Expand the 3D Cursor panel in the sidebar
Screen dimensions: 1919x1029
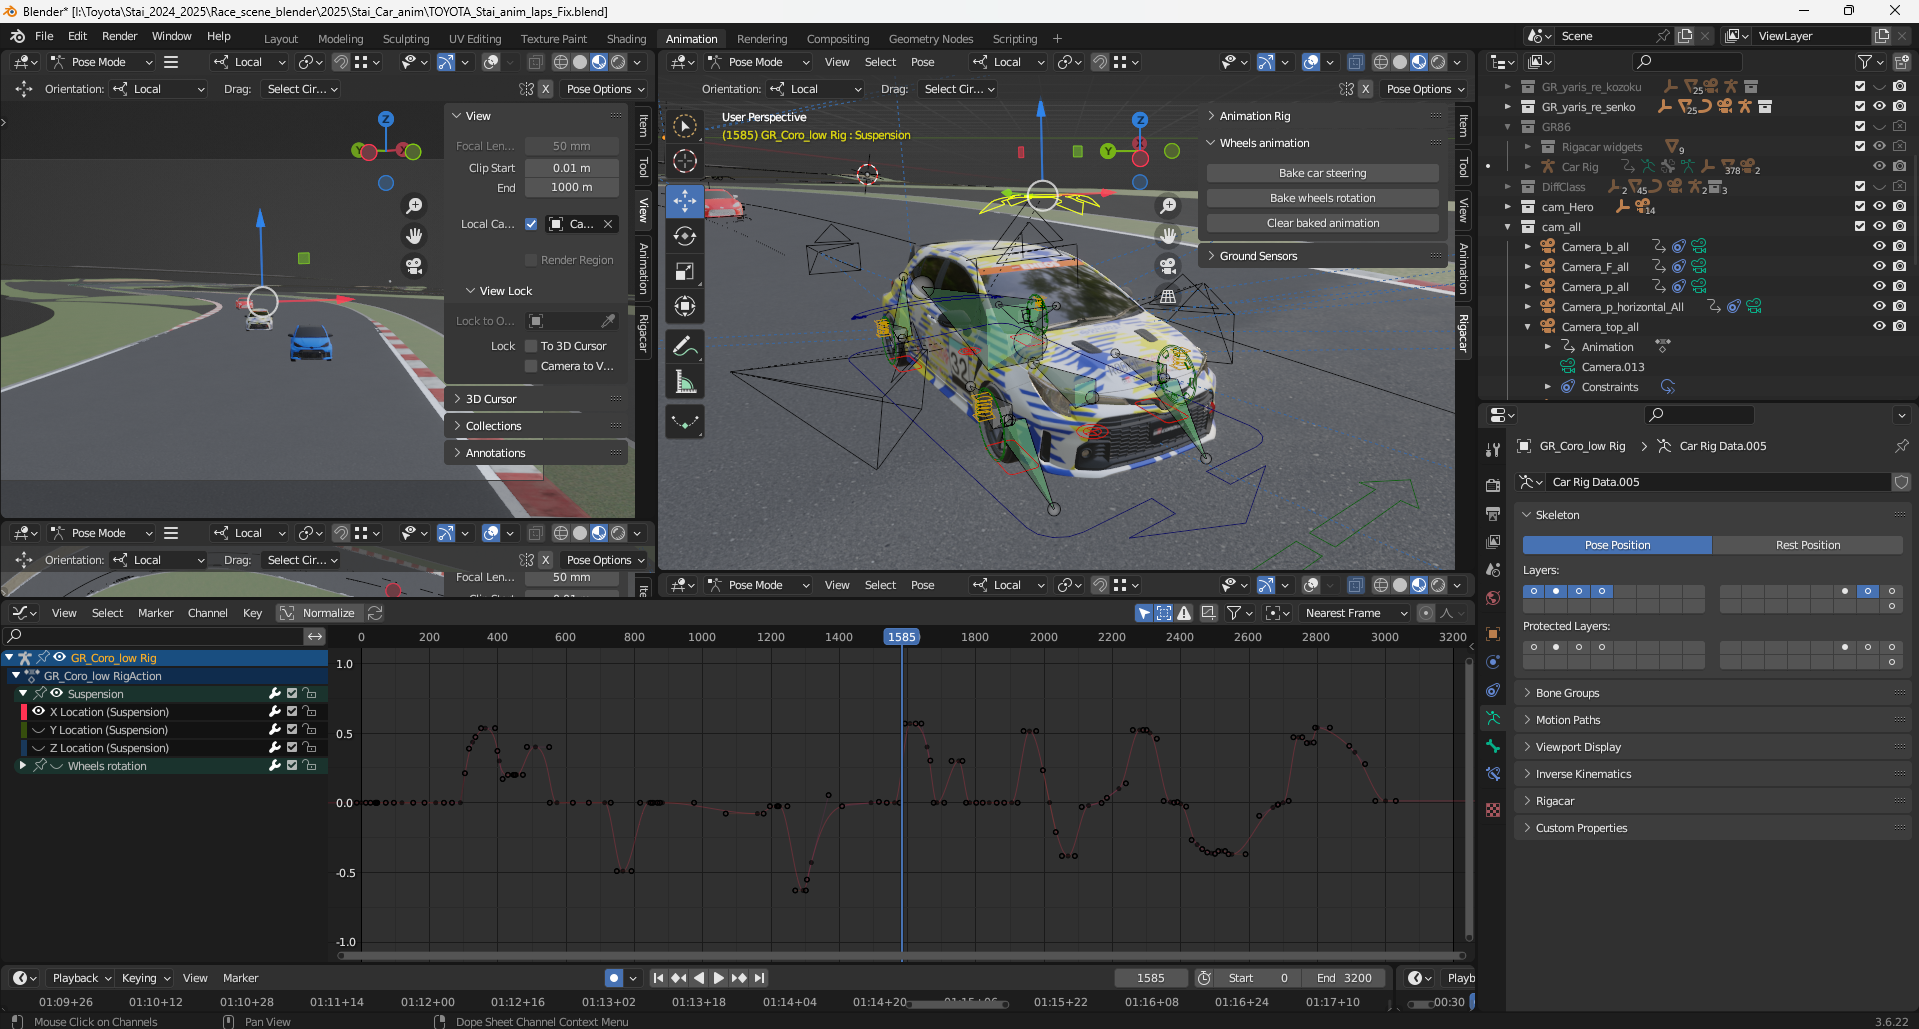tap(491, 399)
